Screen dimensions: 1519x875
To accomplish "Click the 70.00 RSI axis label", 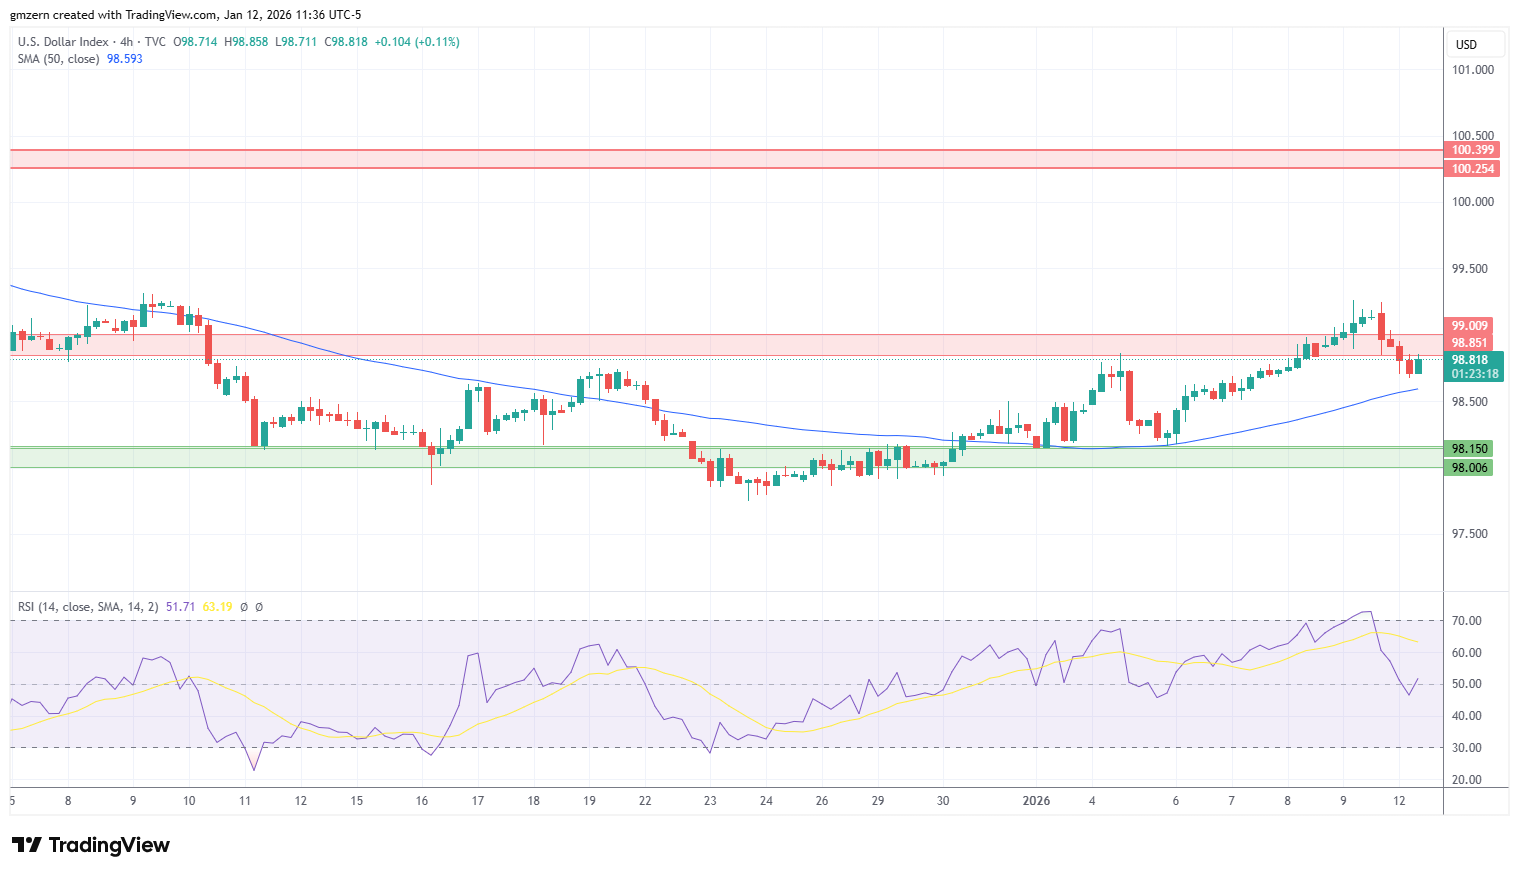I will pyautogui.click(x=1467, y=621).
